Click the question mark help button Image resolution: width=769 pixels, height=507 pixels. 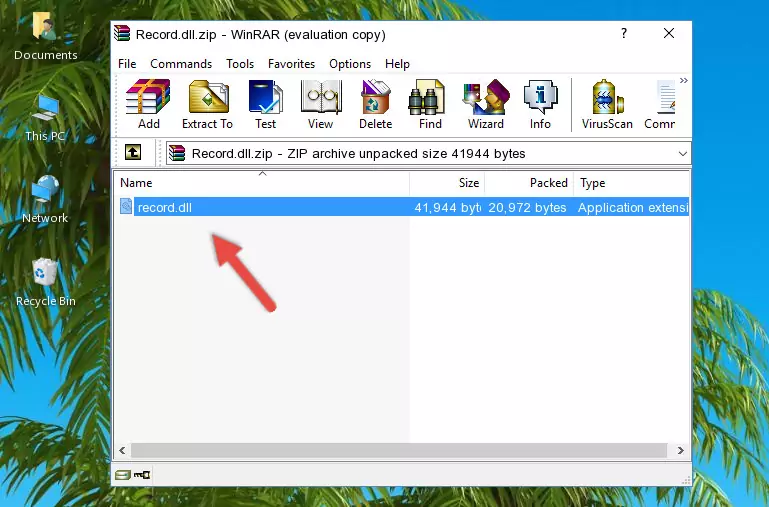pos(624,33)
